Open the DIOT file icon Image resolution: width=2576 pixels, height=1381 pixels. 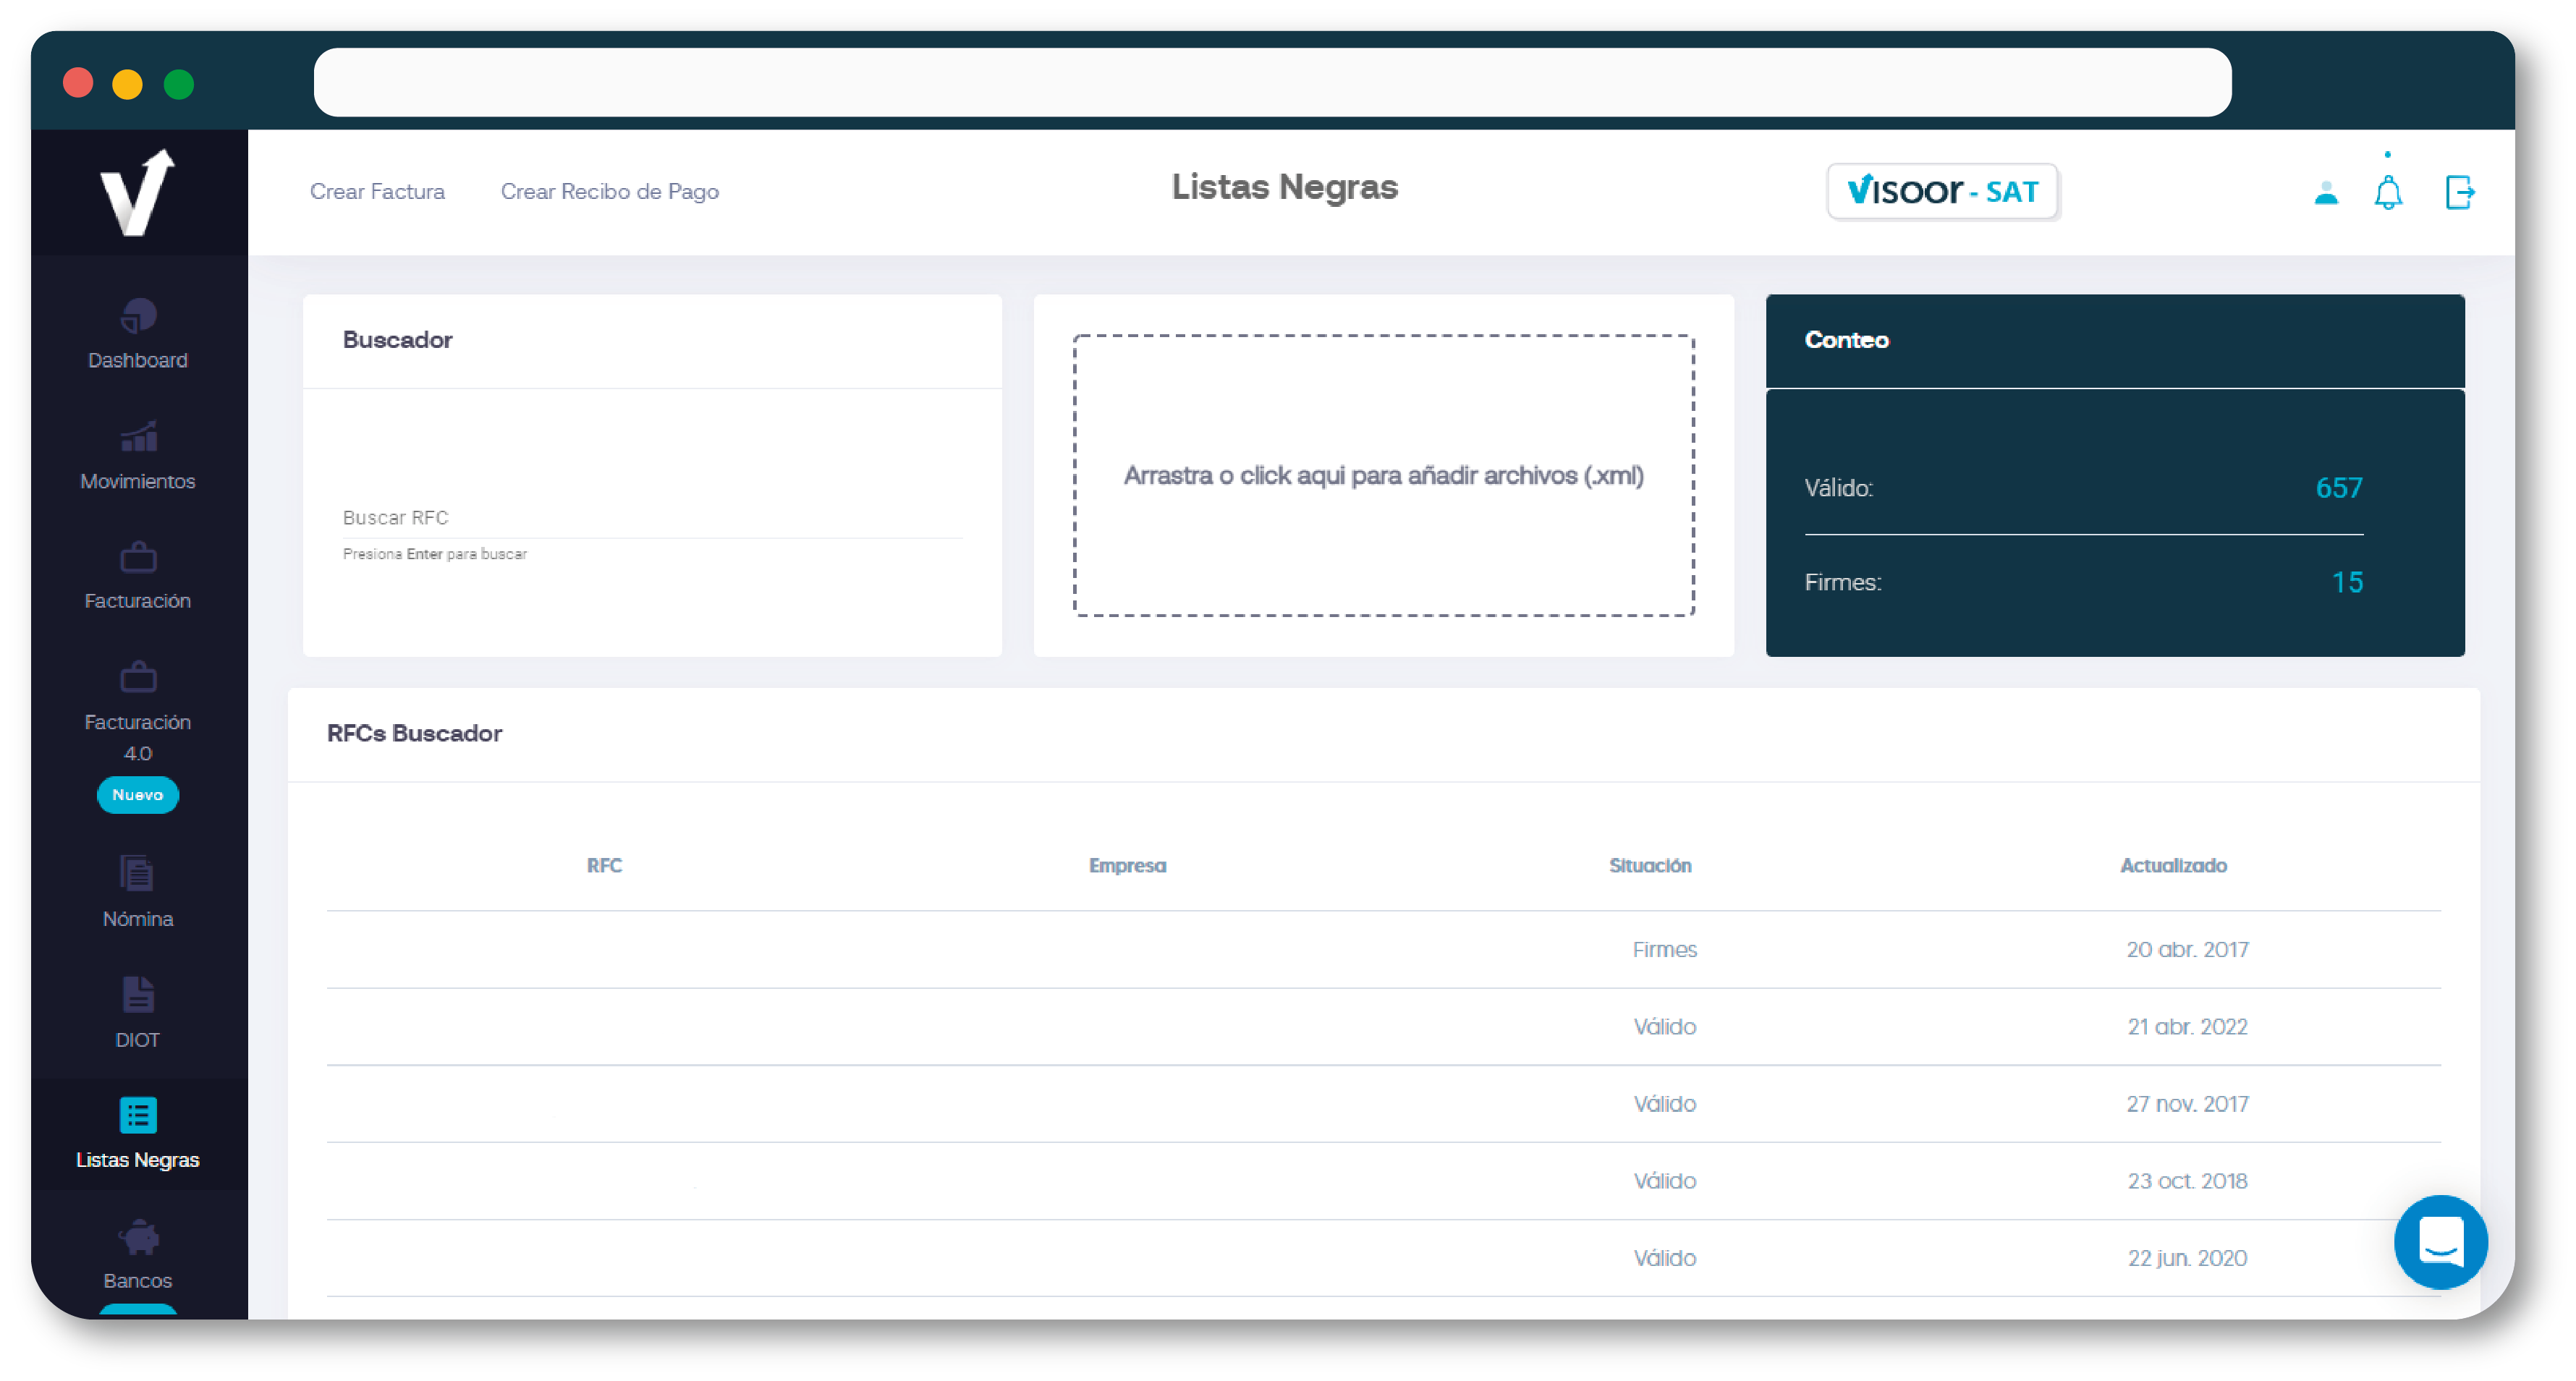[138, 995]
